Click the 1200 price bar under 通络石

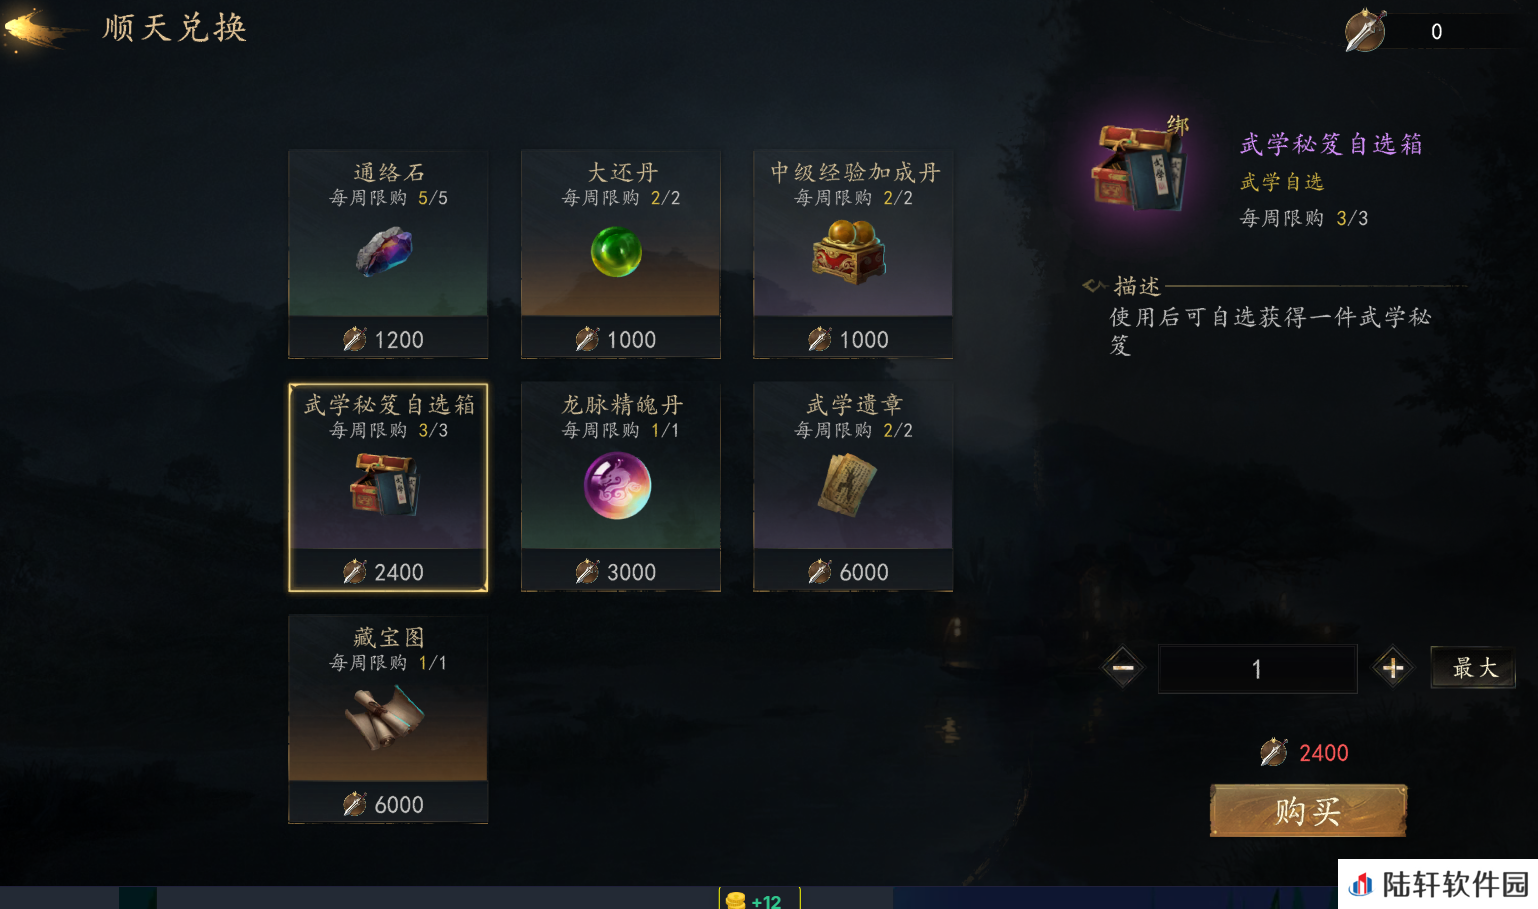pyautogui.click(x=388, y=339)
